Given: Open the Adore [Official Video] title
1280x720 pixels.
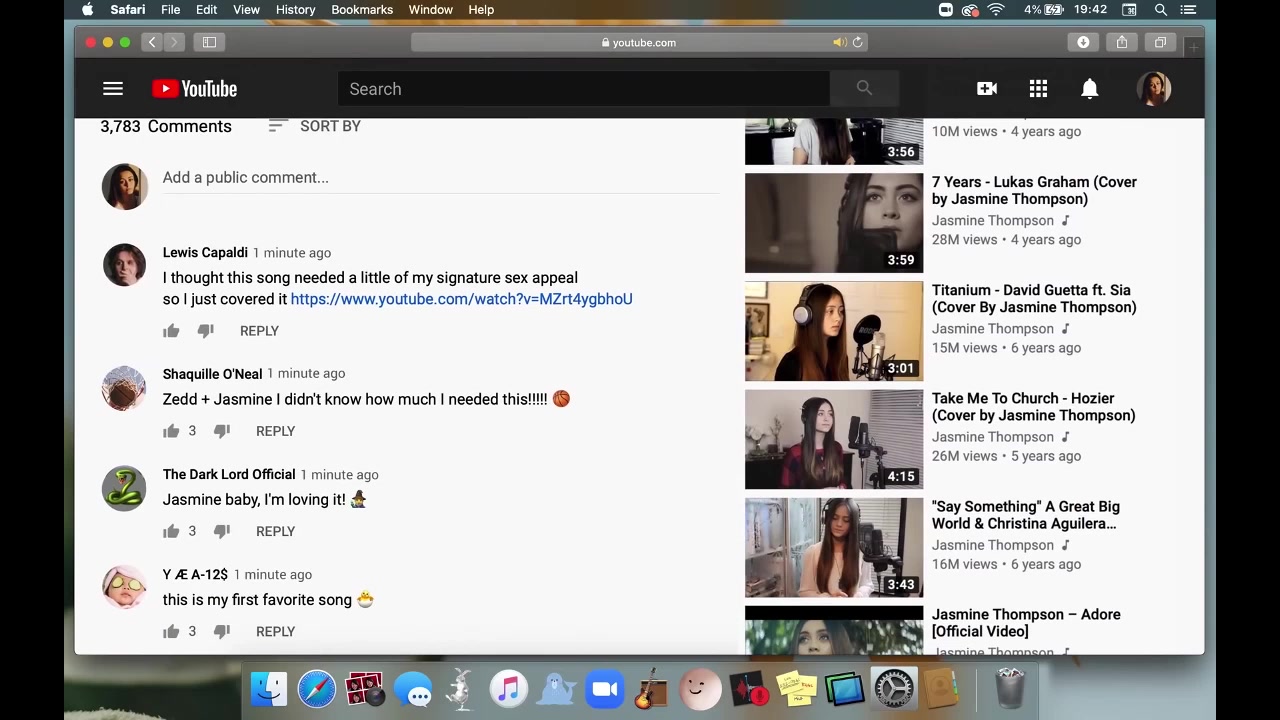Looking at the screenshot, I should click(x=1026, y=623).
